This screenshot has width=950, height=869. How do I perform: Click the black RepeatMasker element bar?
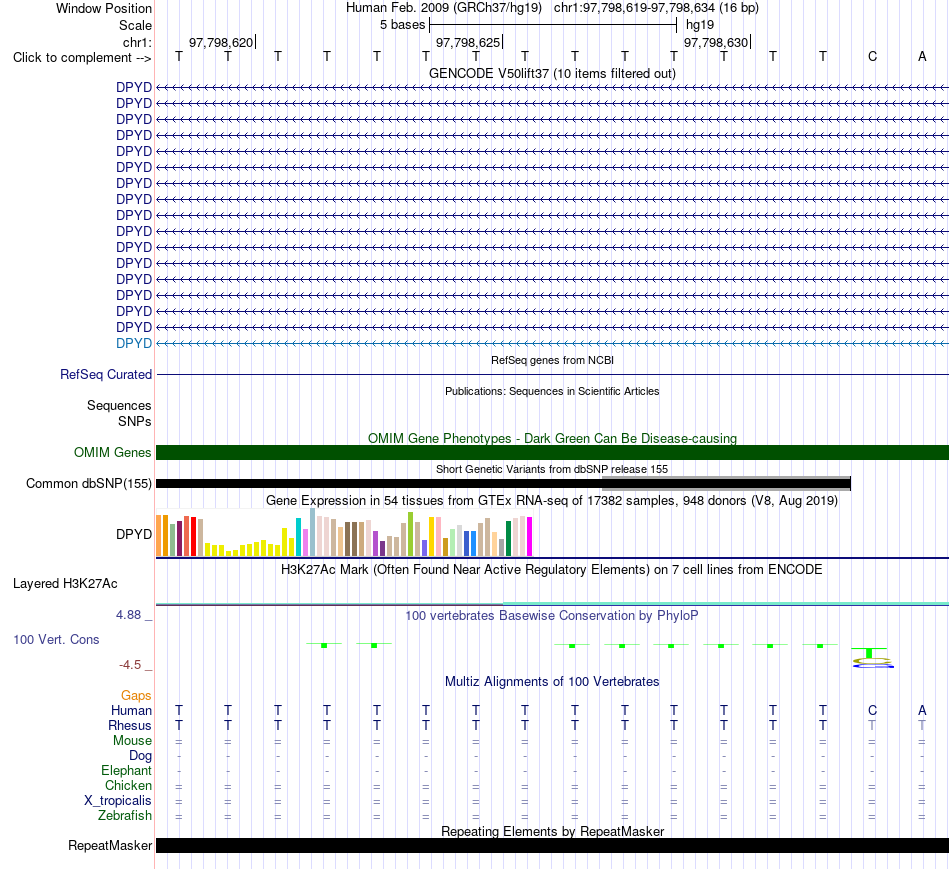(x=552, y=845)
